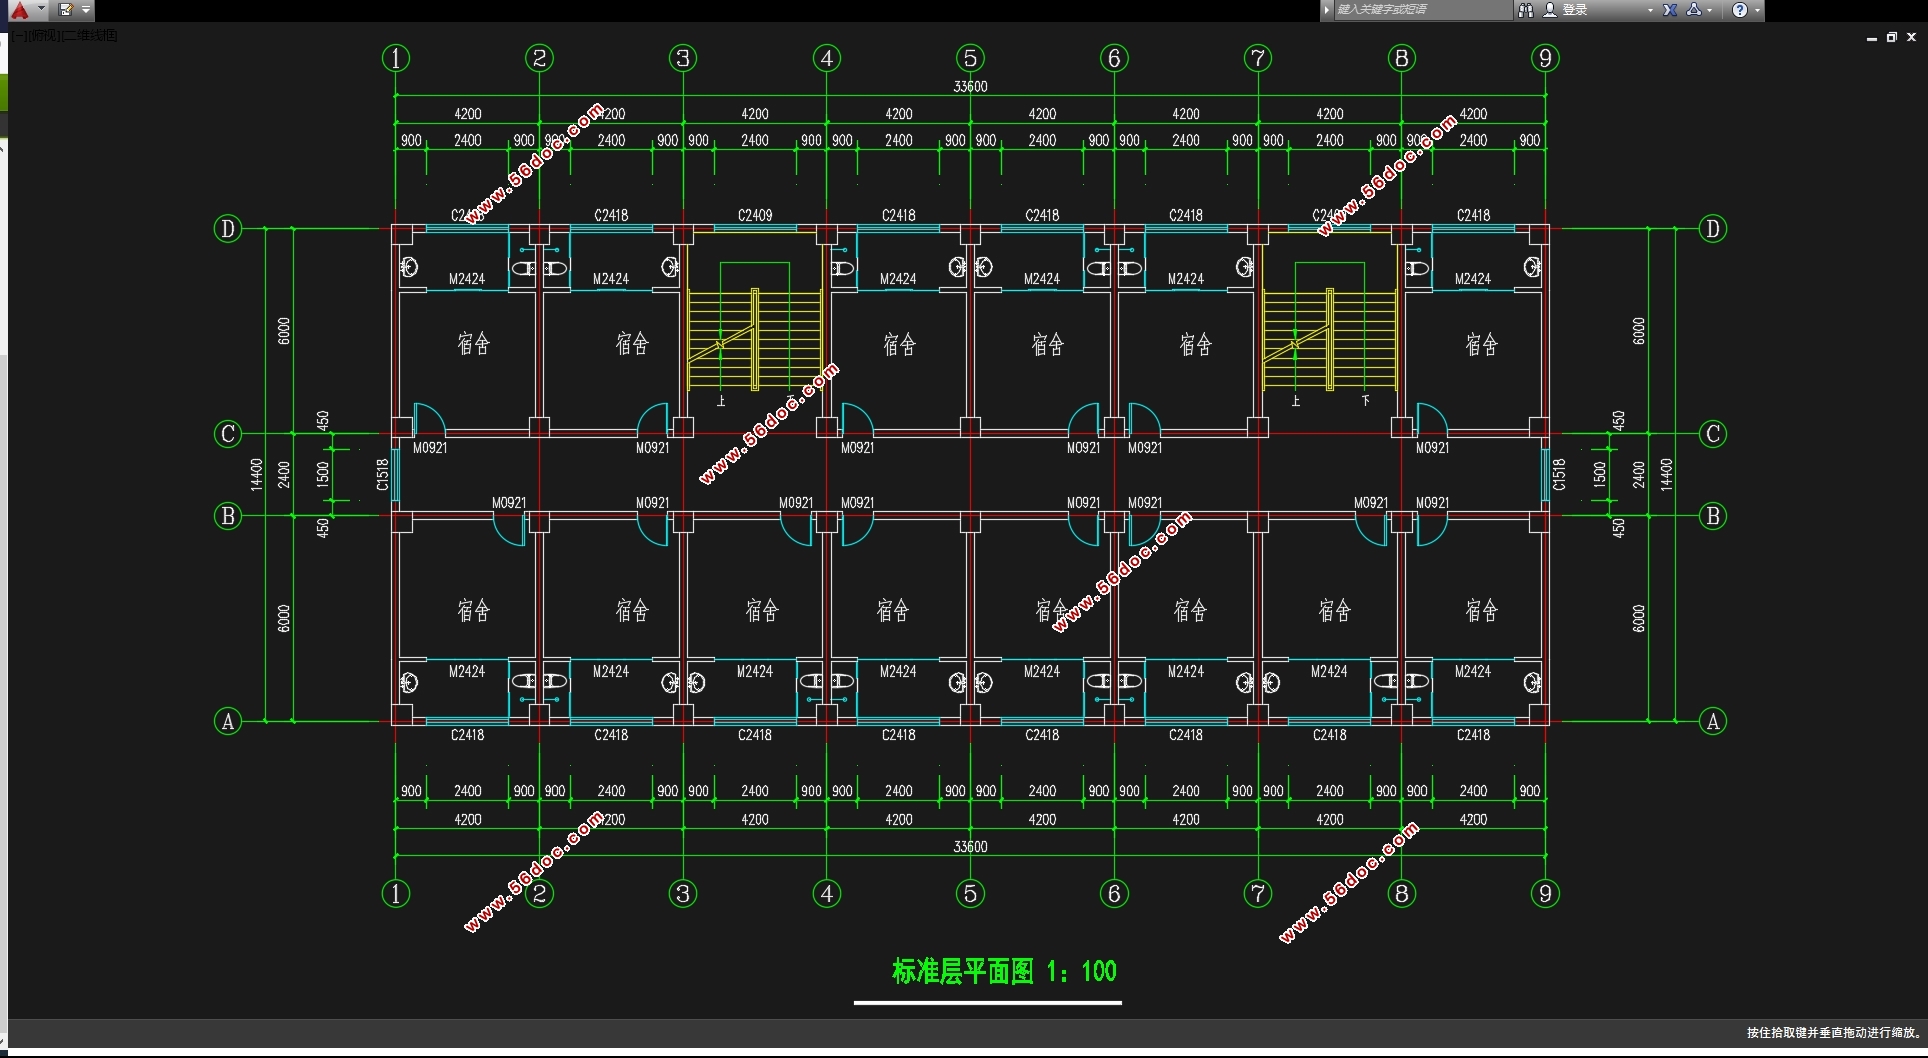
Task: Select the yellow staircase between axes 3 and 4
Action: coord(755,339)
